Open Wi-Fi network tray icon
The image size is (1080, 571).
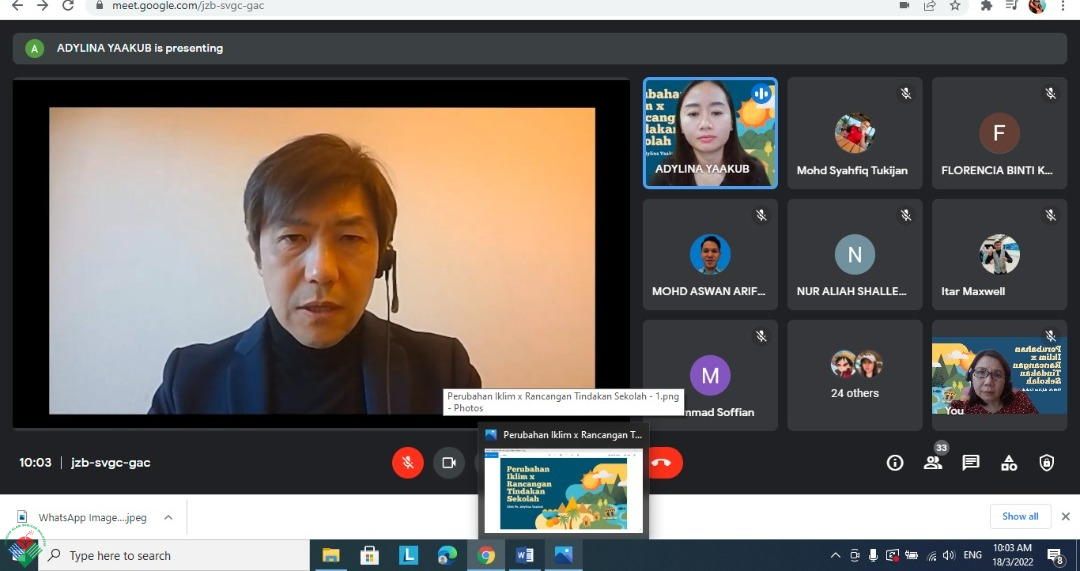931,555
